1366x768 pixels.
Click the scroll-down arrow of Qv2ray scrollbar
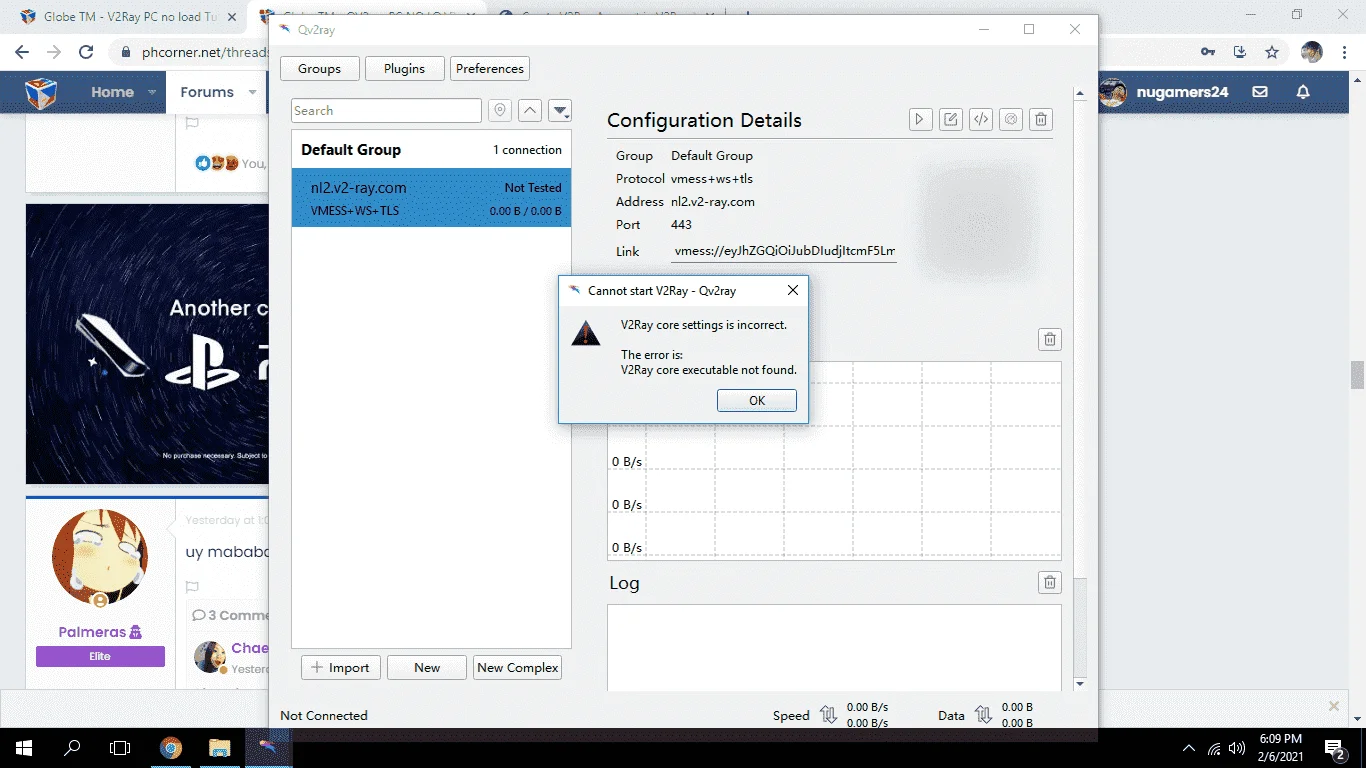[x=1079, y=684]
